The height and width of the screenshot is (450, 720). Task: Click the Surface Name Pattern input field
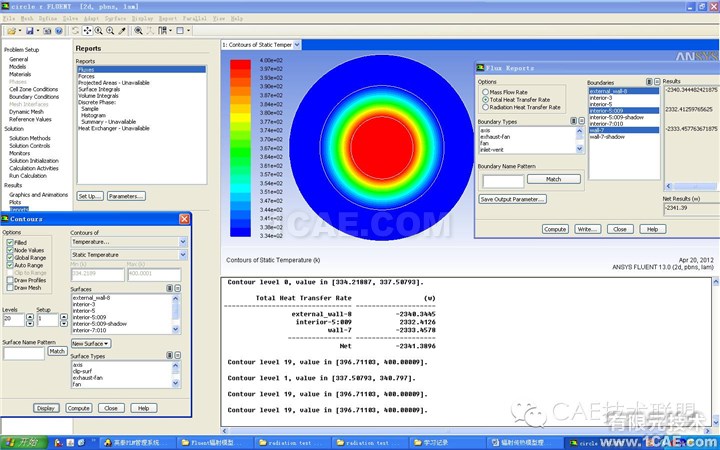23,352
